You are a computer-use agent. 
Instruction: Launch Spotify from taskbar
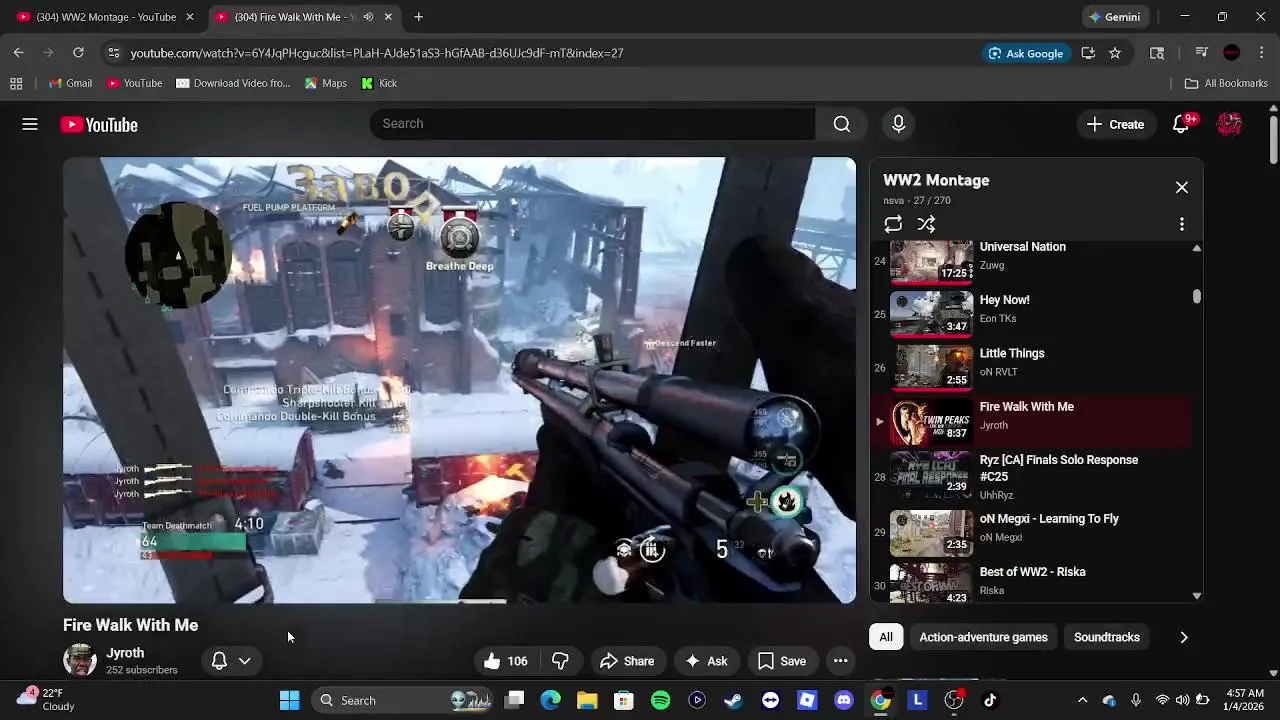(x=660, y=700)
